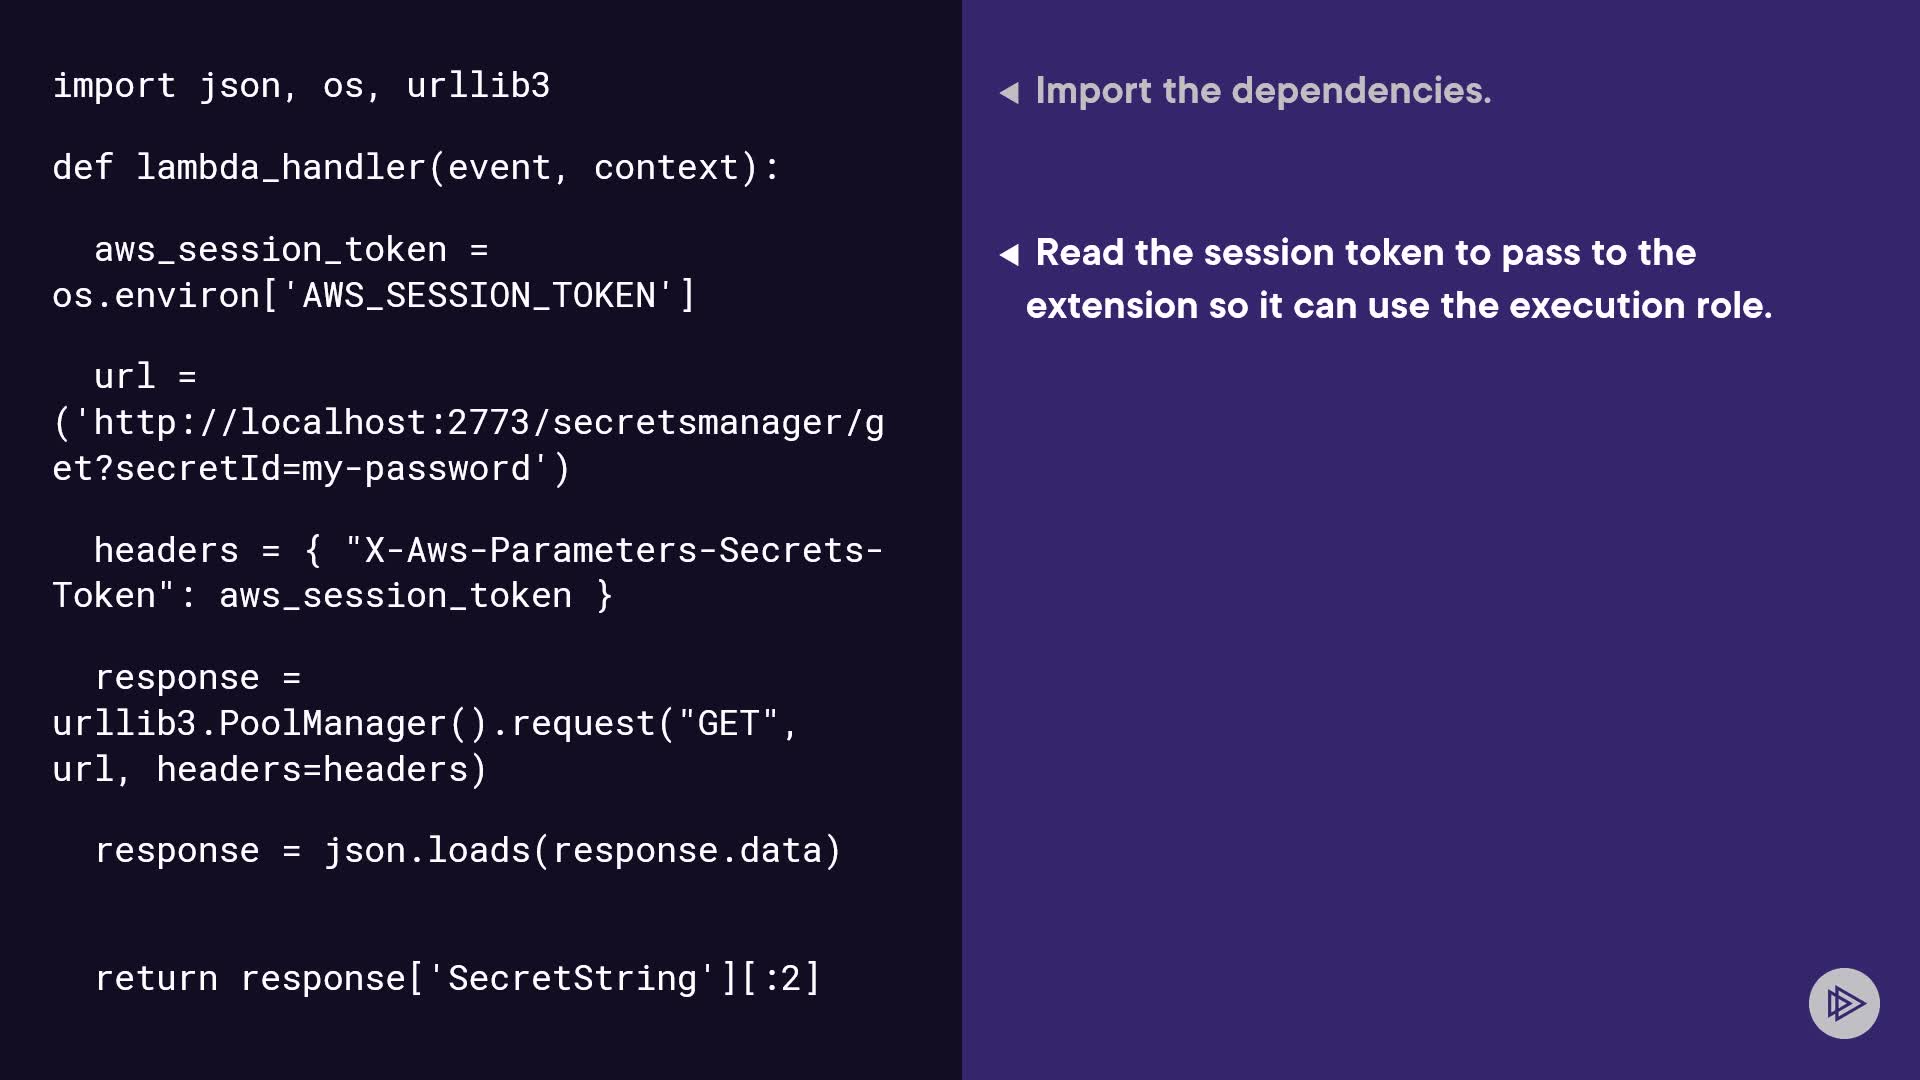Click the Pluralsight play logo icon
Image resolution: width=1920 pixels, height=1080 pixels.
click(1844, 1003)
